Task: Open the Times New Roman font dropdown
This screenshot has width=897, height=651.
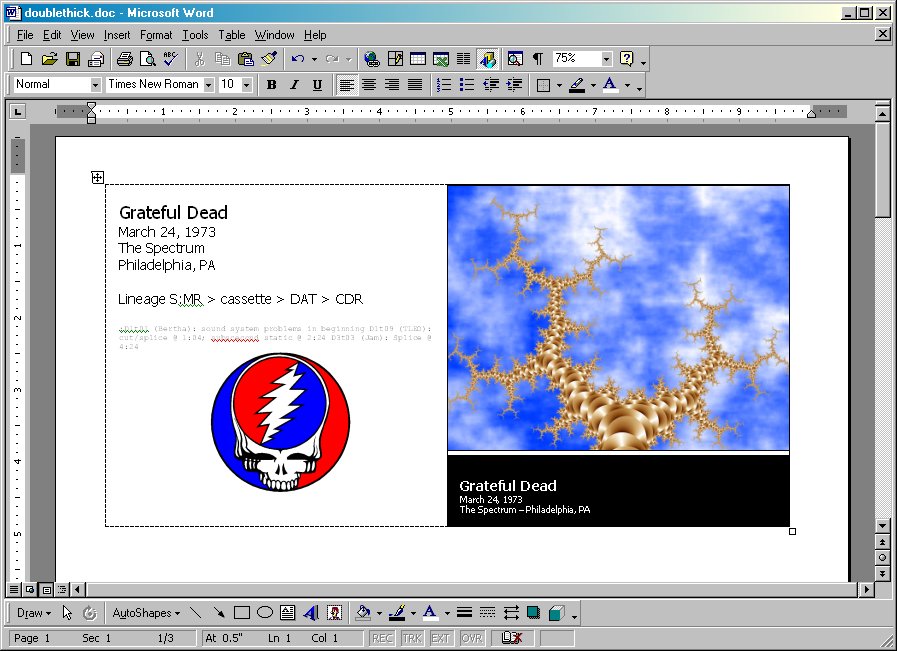Action: click(x=209, y=85)
